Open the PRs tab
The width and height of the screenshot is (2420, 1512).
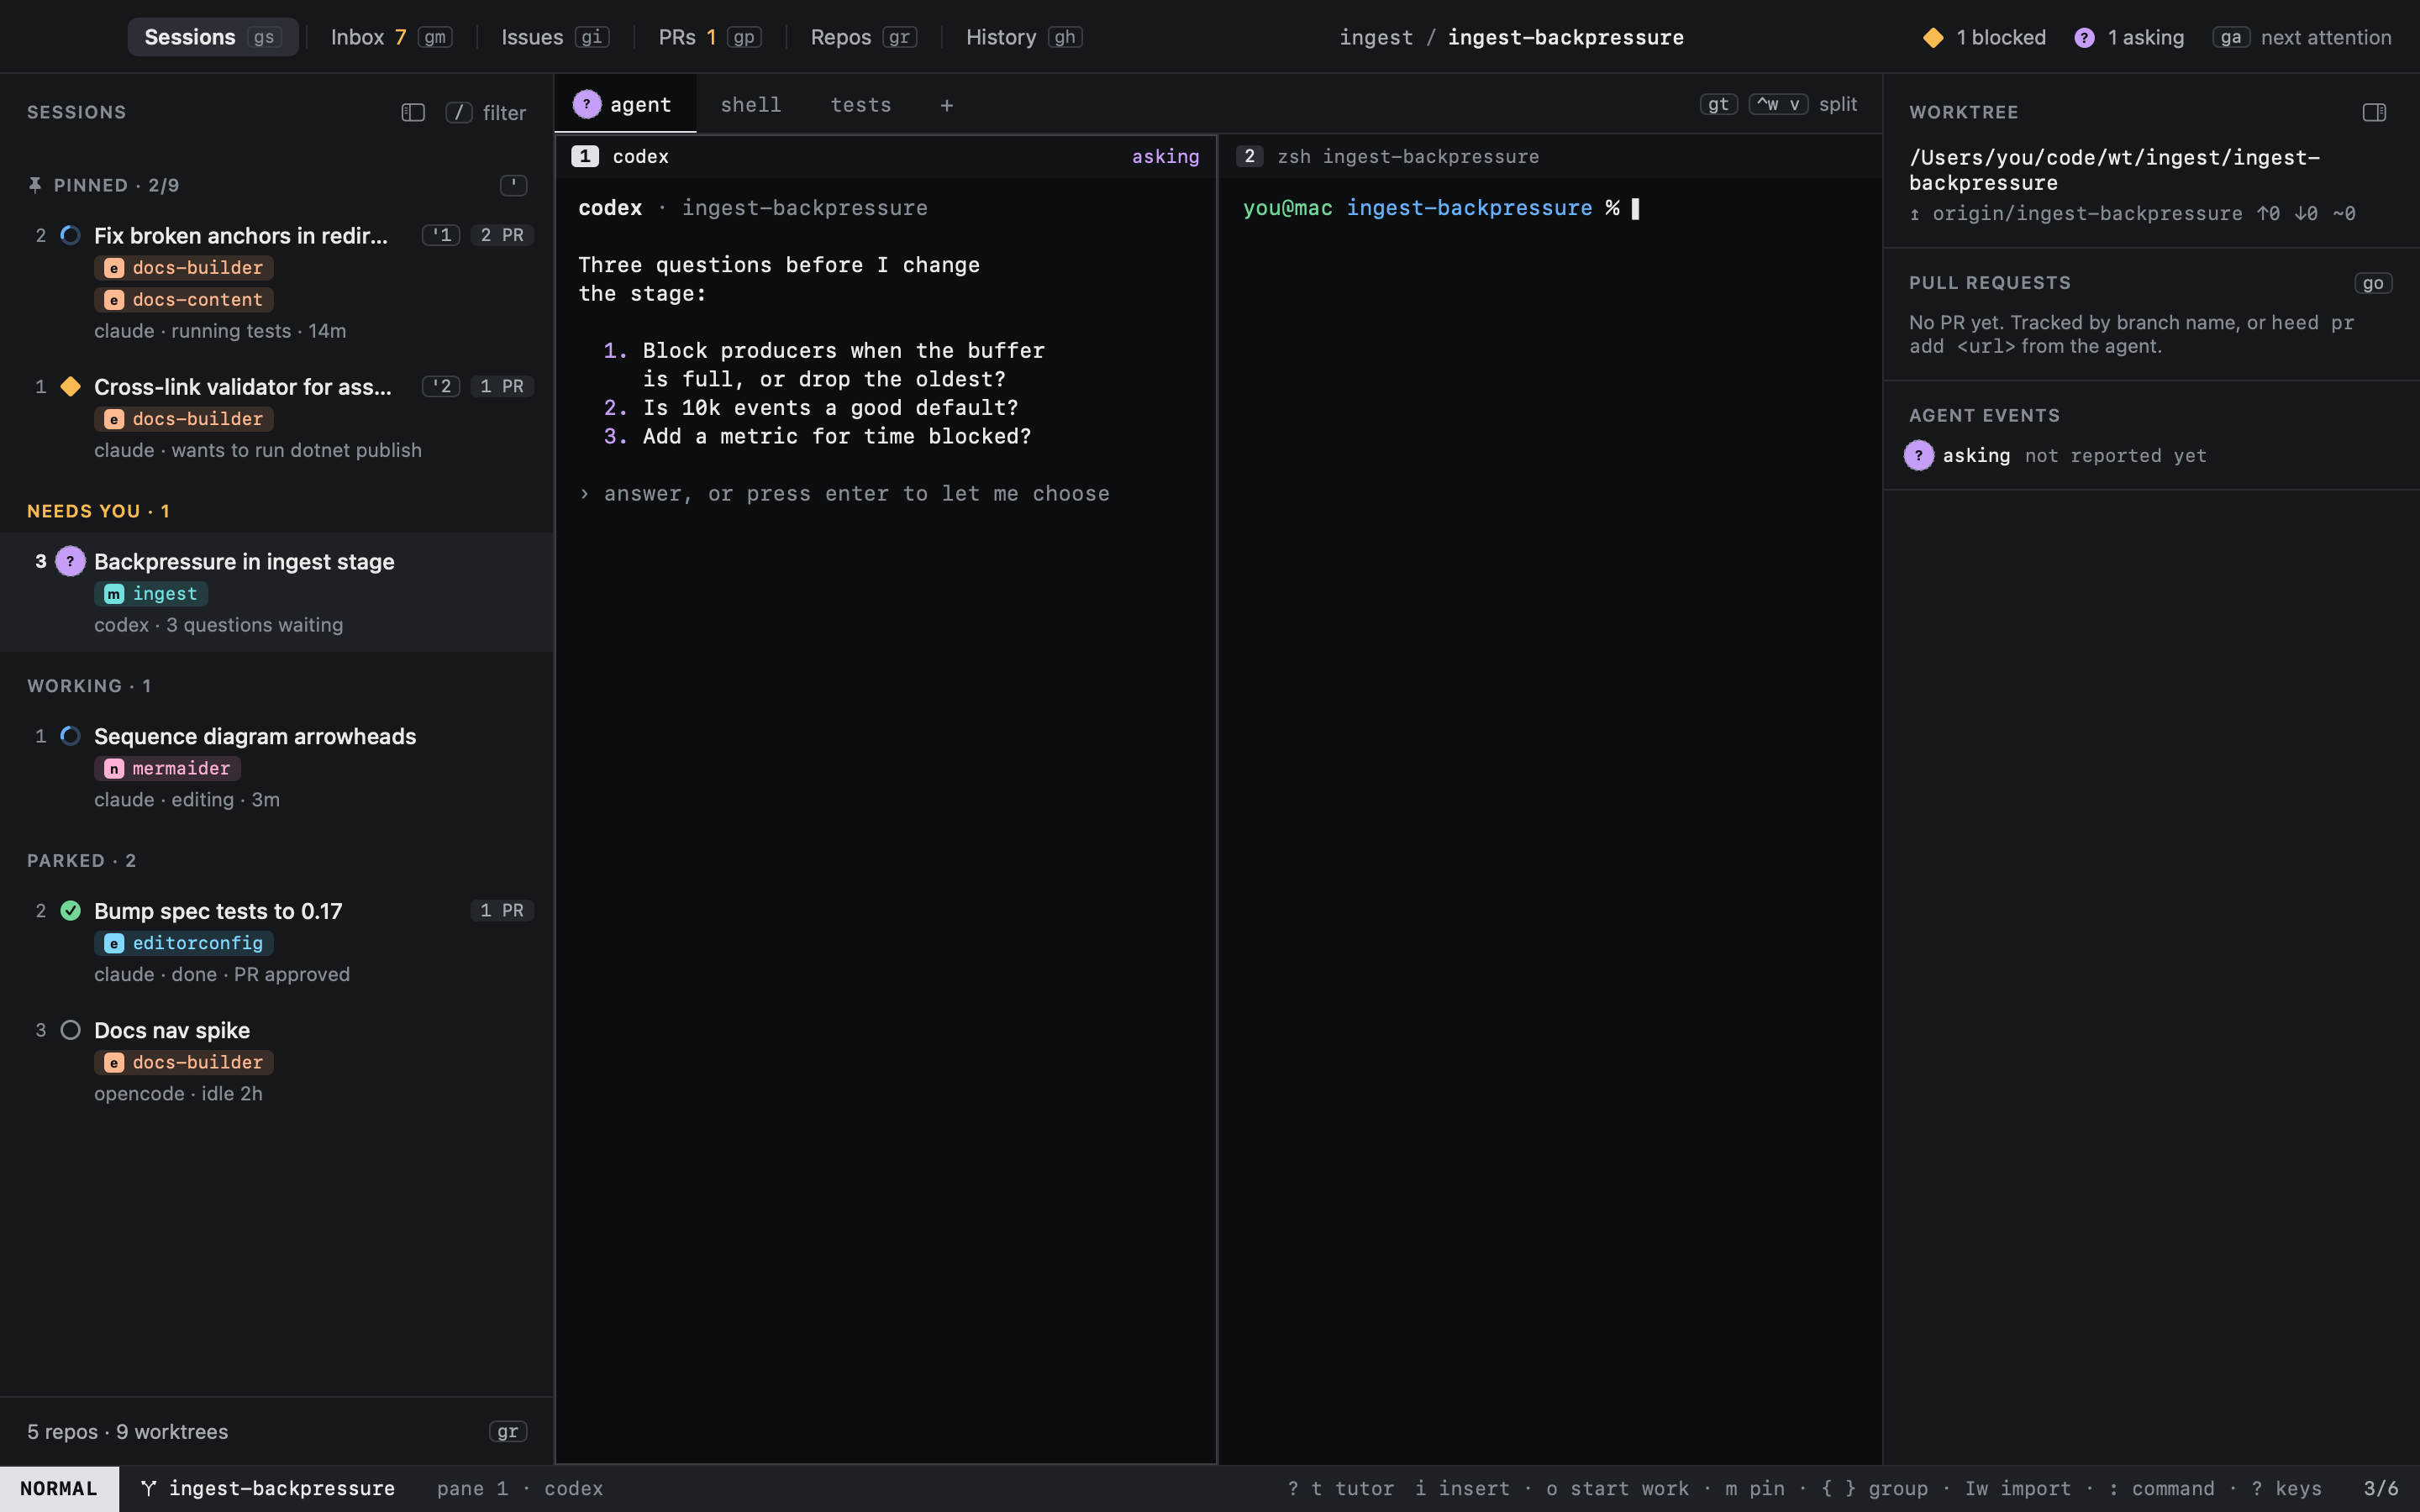coord(710,37)
